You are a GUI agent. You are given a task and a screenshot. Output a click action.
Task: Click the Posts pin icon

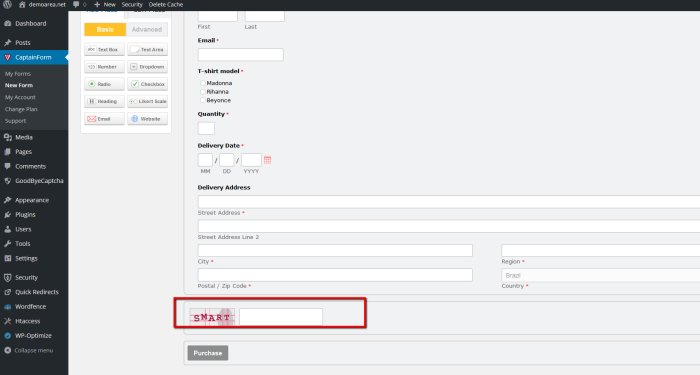click(8, 42)
